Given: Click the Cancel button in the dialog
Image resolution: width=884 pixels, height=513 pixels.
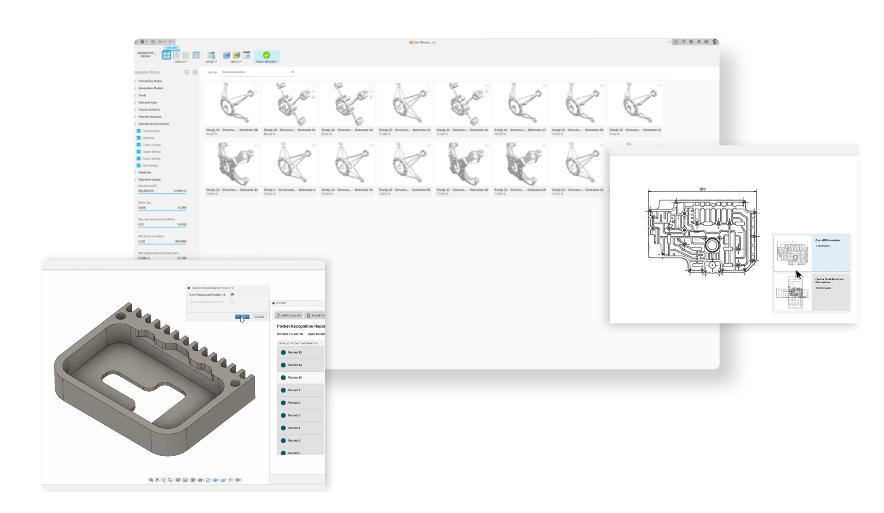Looking at the screenshot, I should [x=259, y=316].
